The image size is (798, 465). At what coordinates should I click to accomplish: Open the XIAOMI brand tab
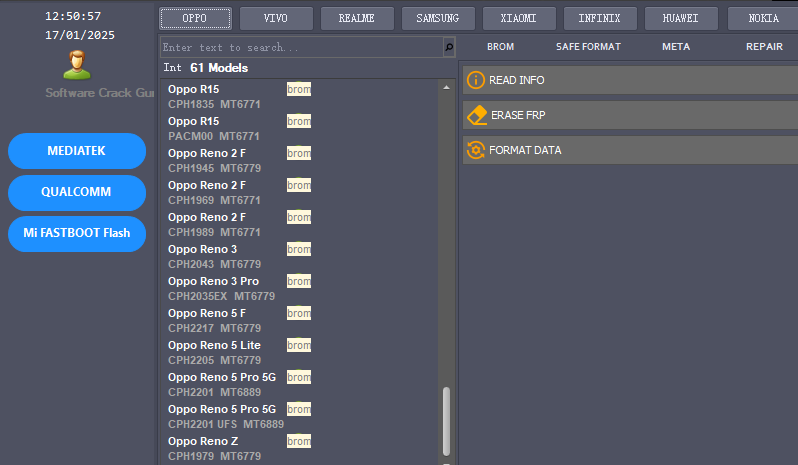tap(519, 18)
